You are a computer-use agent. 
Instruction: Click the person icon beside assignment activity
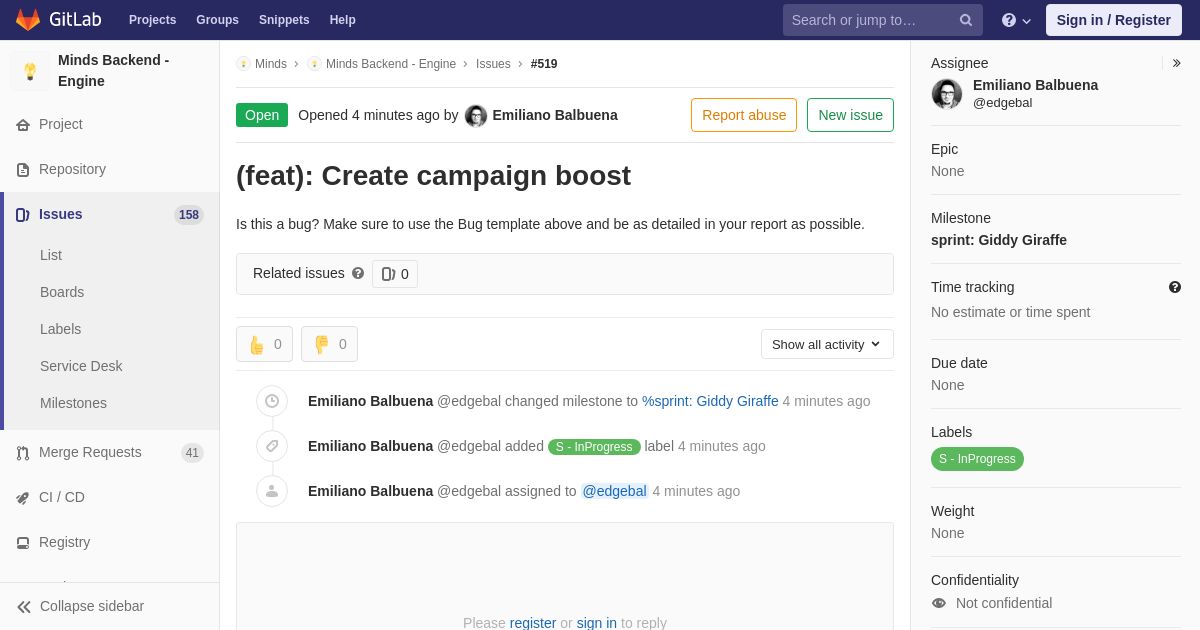click(272, 491)
